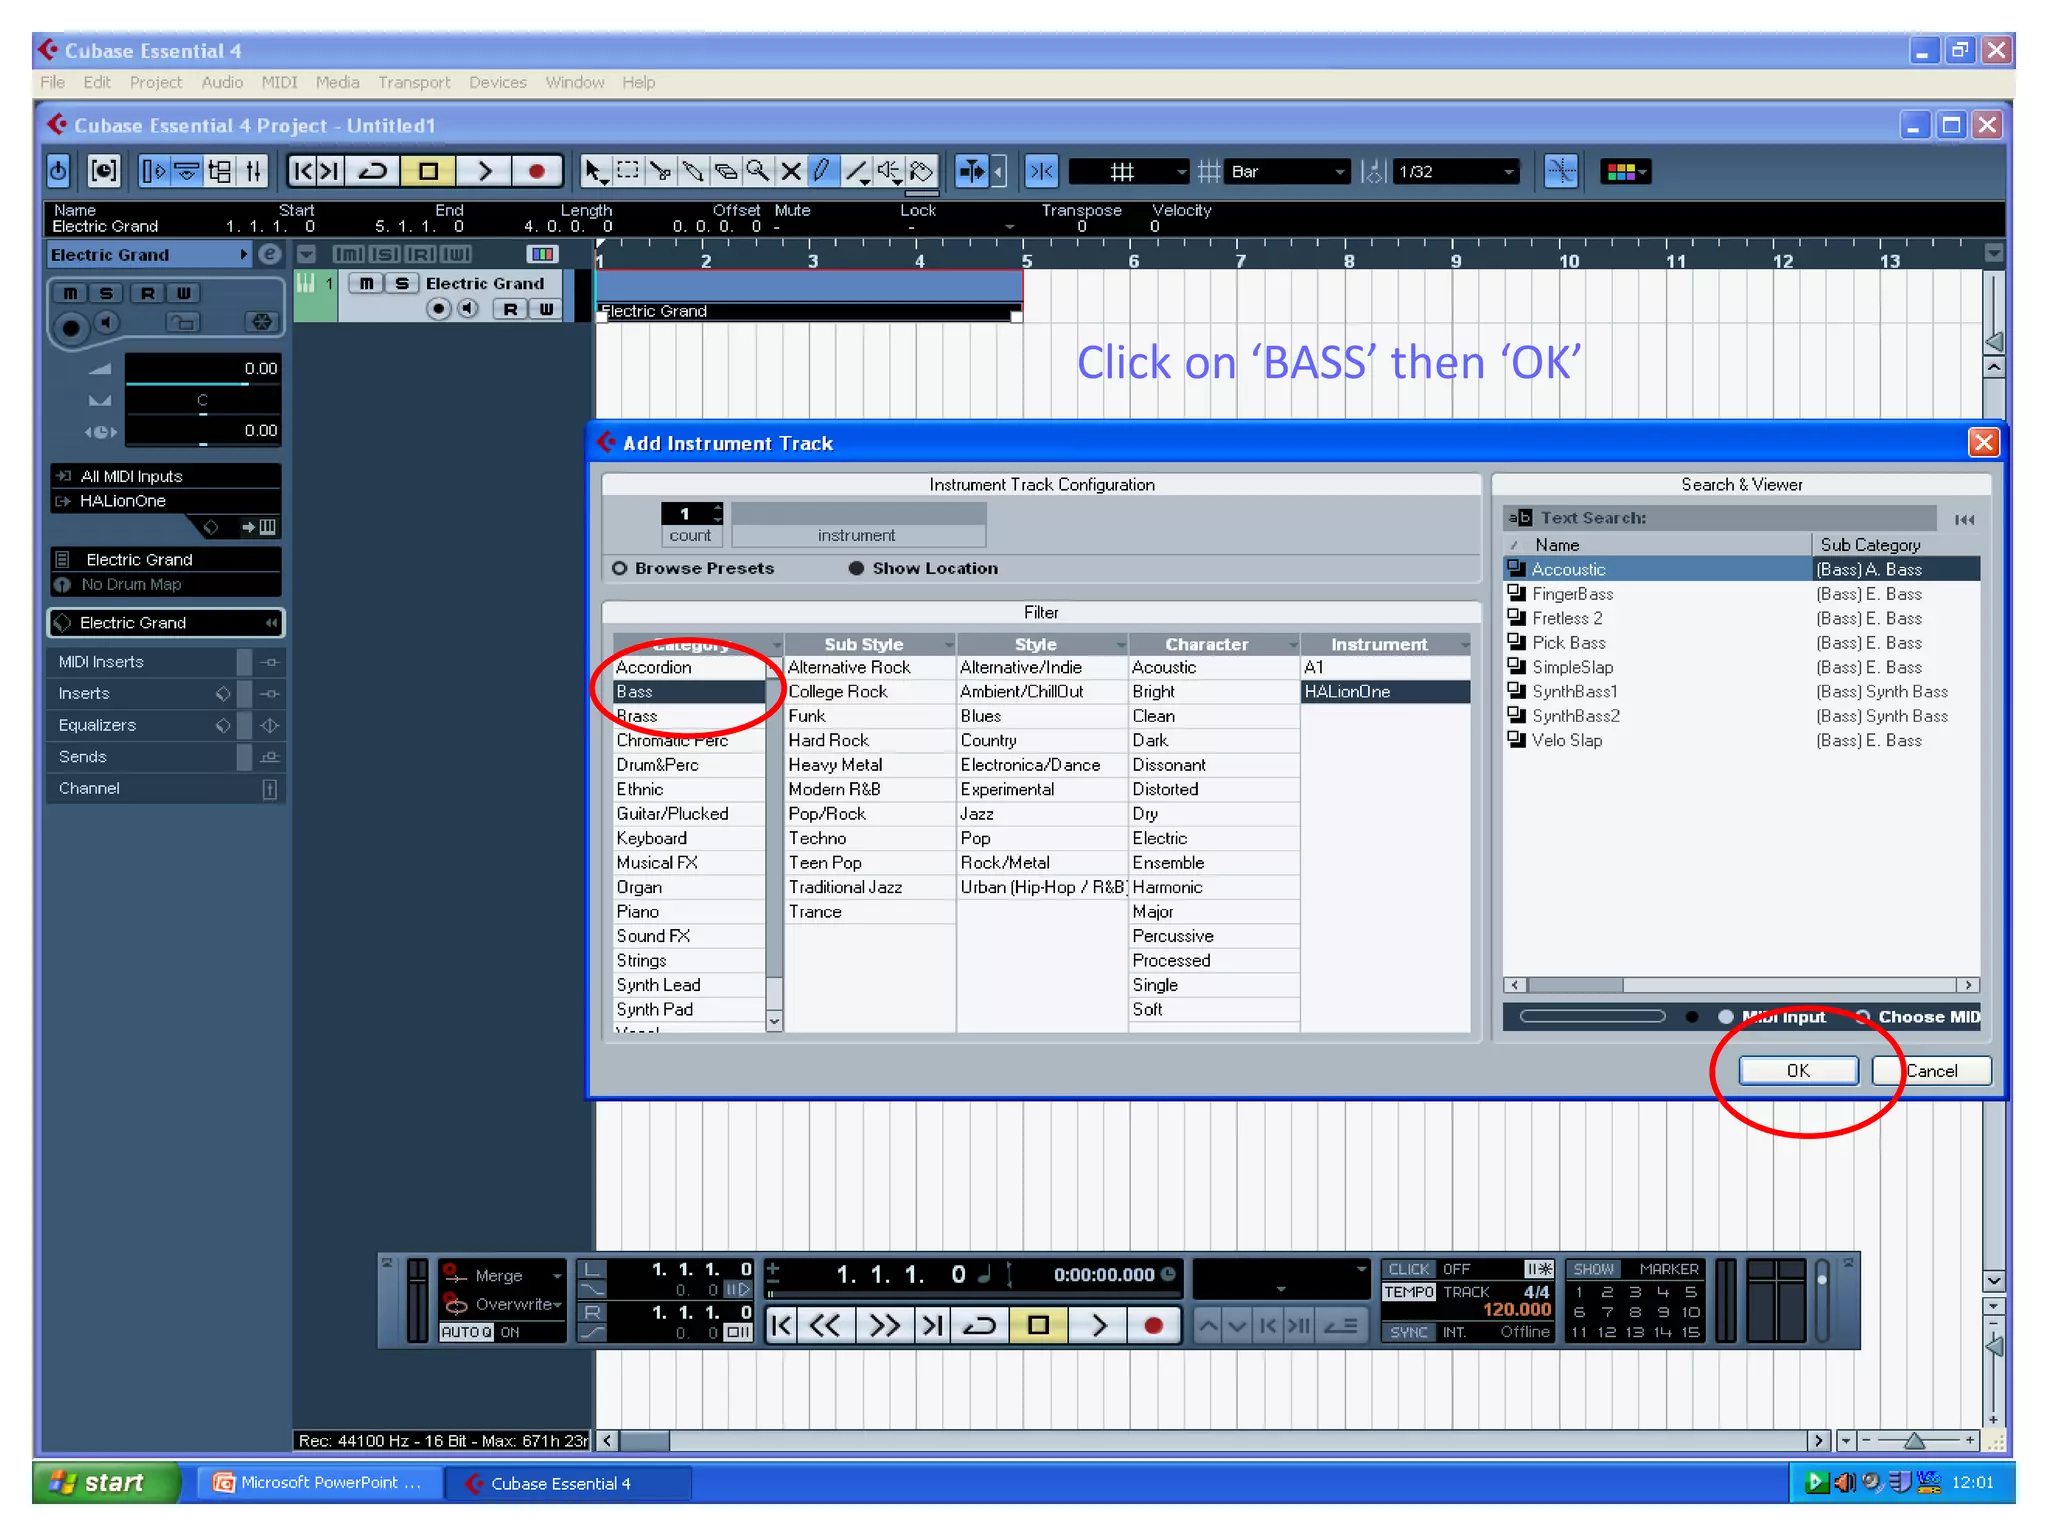Toggle Cycle loop in top toolbar
The height and width of the screenshot is (1536, 2048).
tap(373, 172)
